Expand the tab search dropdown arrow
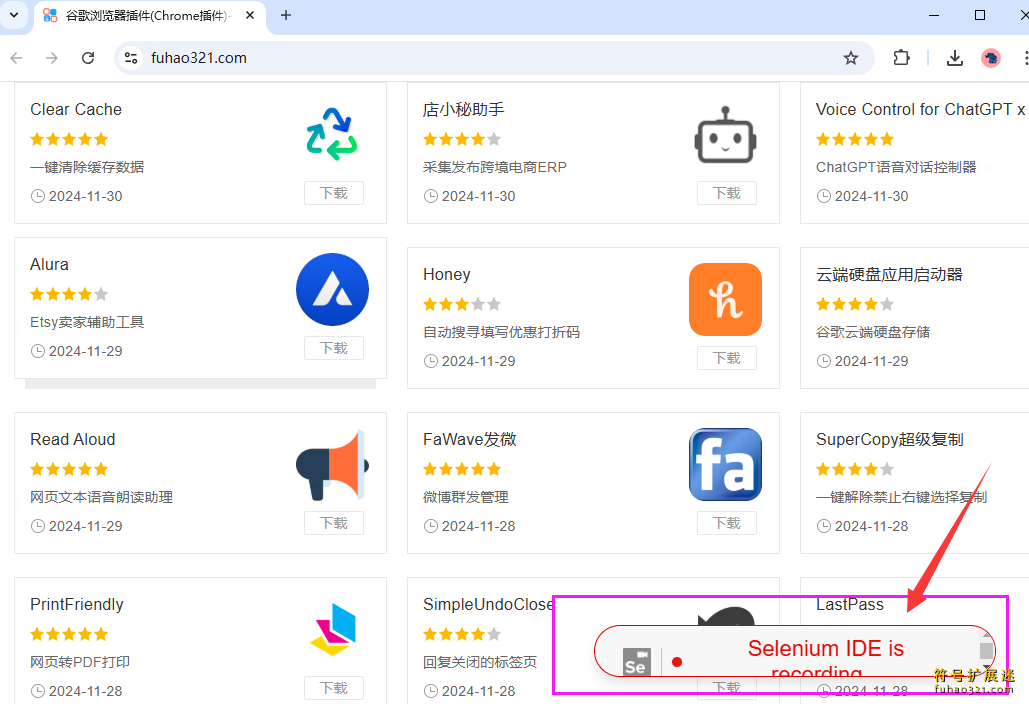This screenshot has height=704, width=1029. 14,14
